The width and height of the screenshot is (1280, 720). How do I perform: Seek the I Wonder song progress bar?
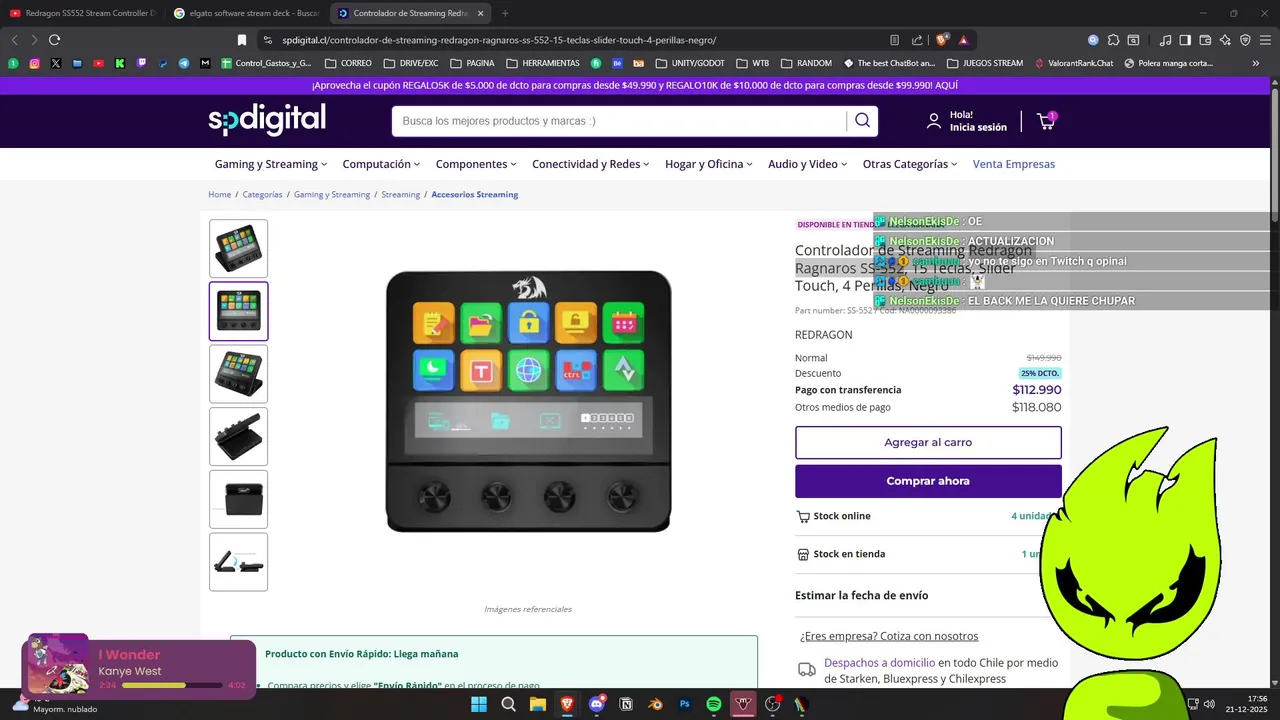[172, 686]
